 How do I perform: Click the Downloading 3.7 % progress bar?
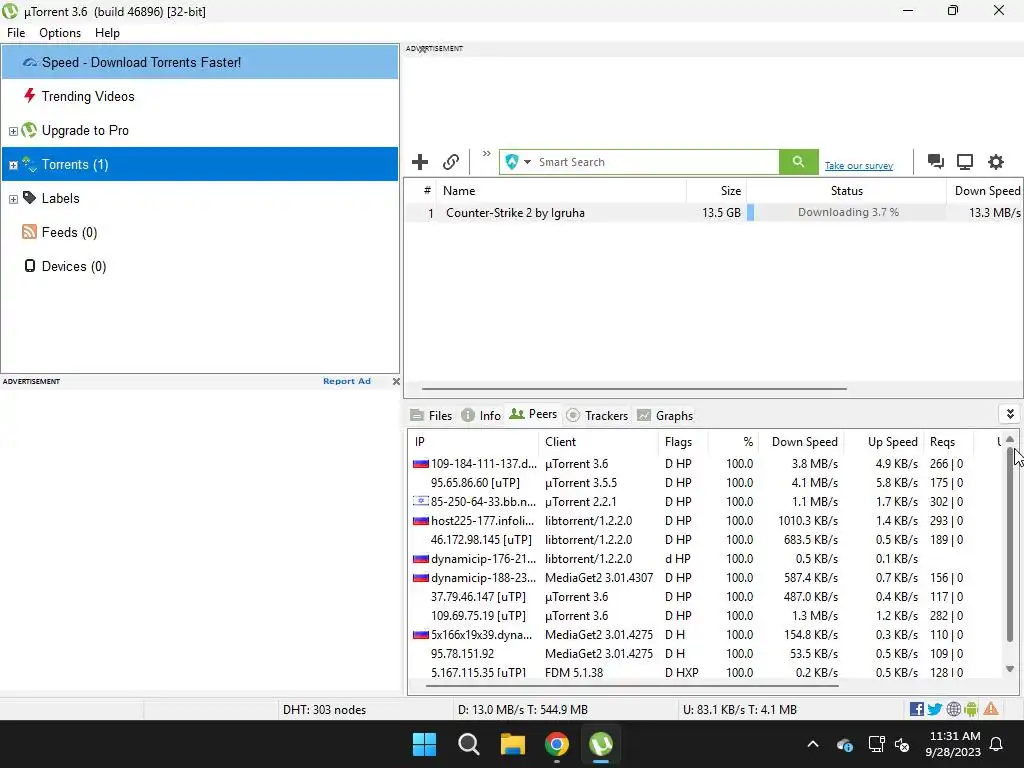click(846, 212)
